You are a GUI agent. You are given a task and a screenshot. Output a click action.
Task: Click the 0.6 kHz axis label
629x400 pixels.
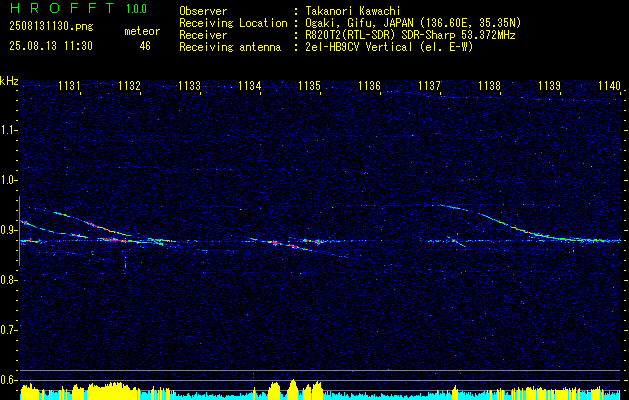pyautogui.click(x=8, y=380)
